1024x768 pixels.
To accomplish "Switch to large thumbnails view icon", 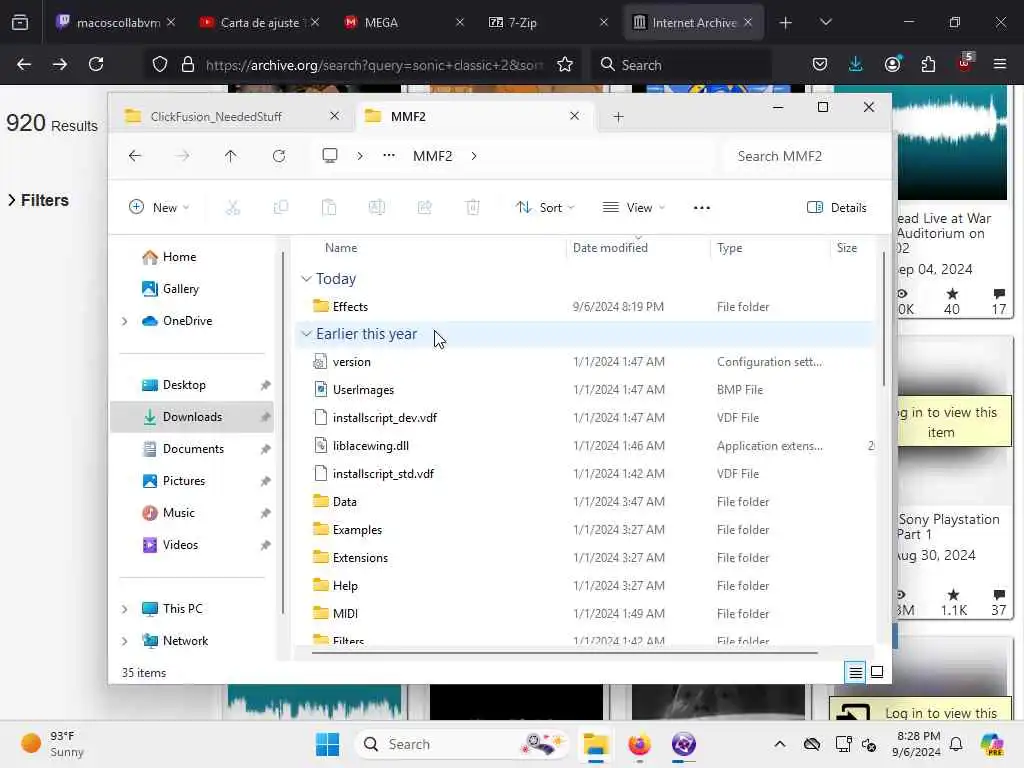I will click(x=877, y=672).
